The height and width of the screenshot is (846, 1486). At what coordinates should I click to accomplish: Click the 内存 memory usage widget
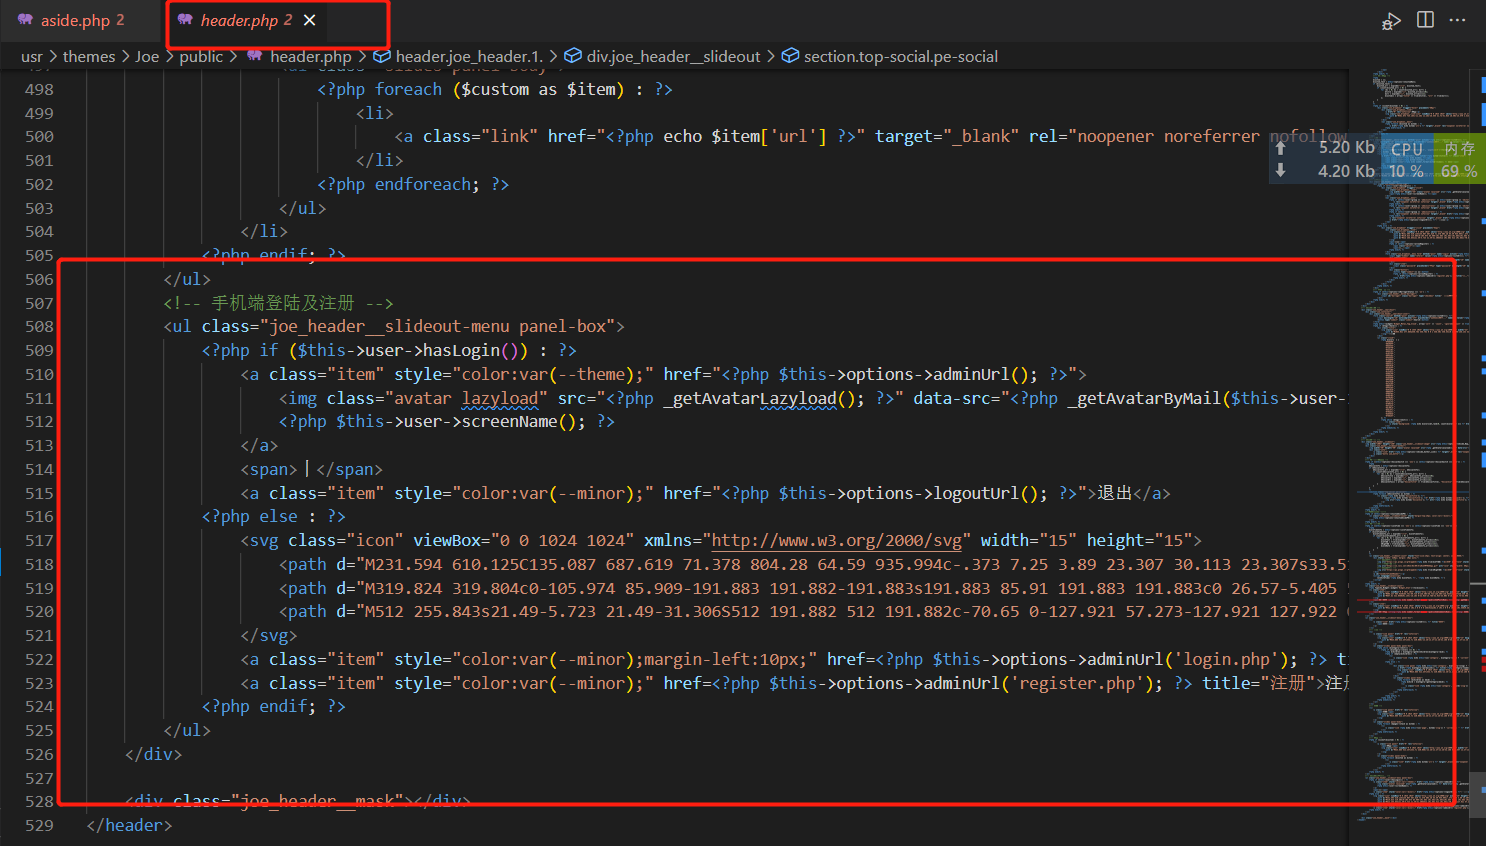1459,160
